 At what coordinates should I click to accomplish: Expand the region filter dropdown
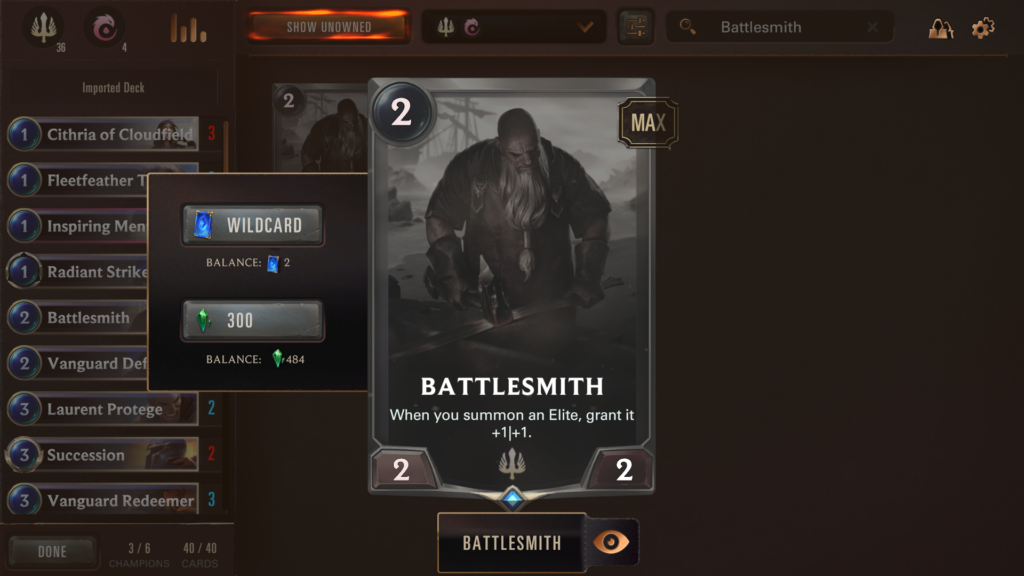[514, 27]
